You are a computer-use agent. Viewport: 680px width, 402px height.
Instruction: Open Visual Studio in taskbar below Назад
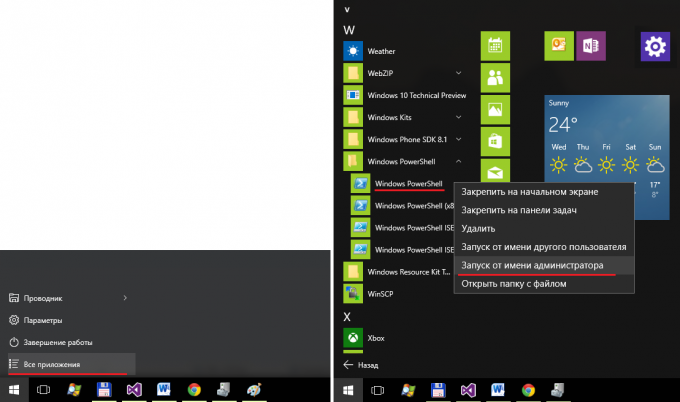pos(468,390)
